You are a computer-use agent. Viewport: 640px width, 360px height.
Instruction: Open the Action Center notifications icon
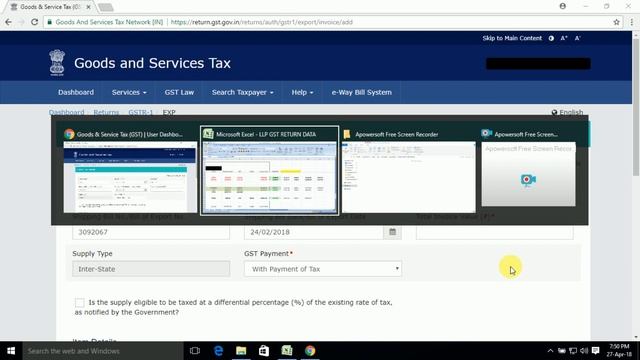(x=596, y=351)
